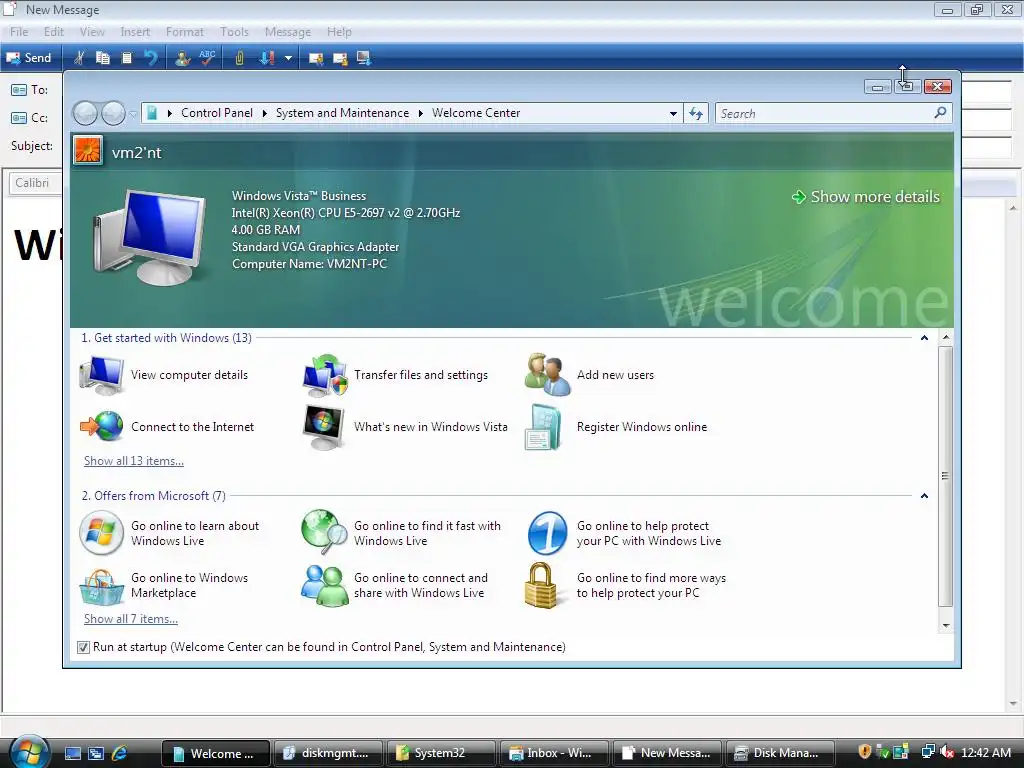Open the Format menu in New Message
The image size is (1024, 768).
coord(185,31)
